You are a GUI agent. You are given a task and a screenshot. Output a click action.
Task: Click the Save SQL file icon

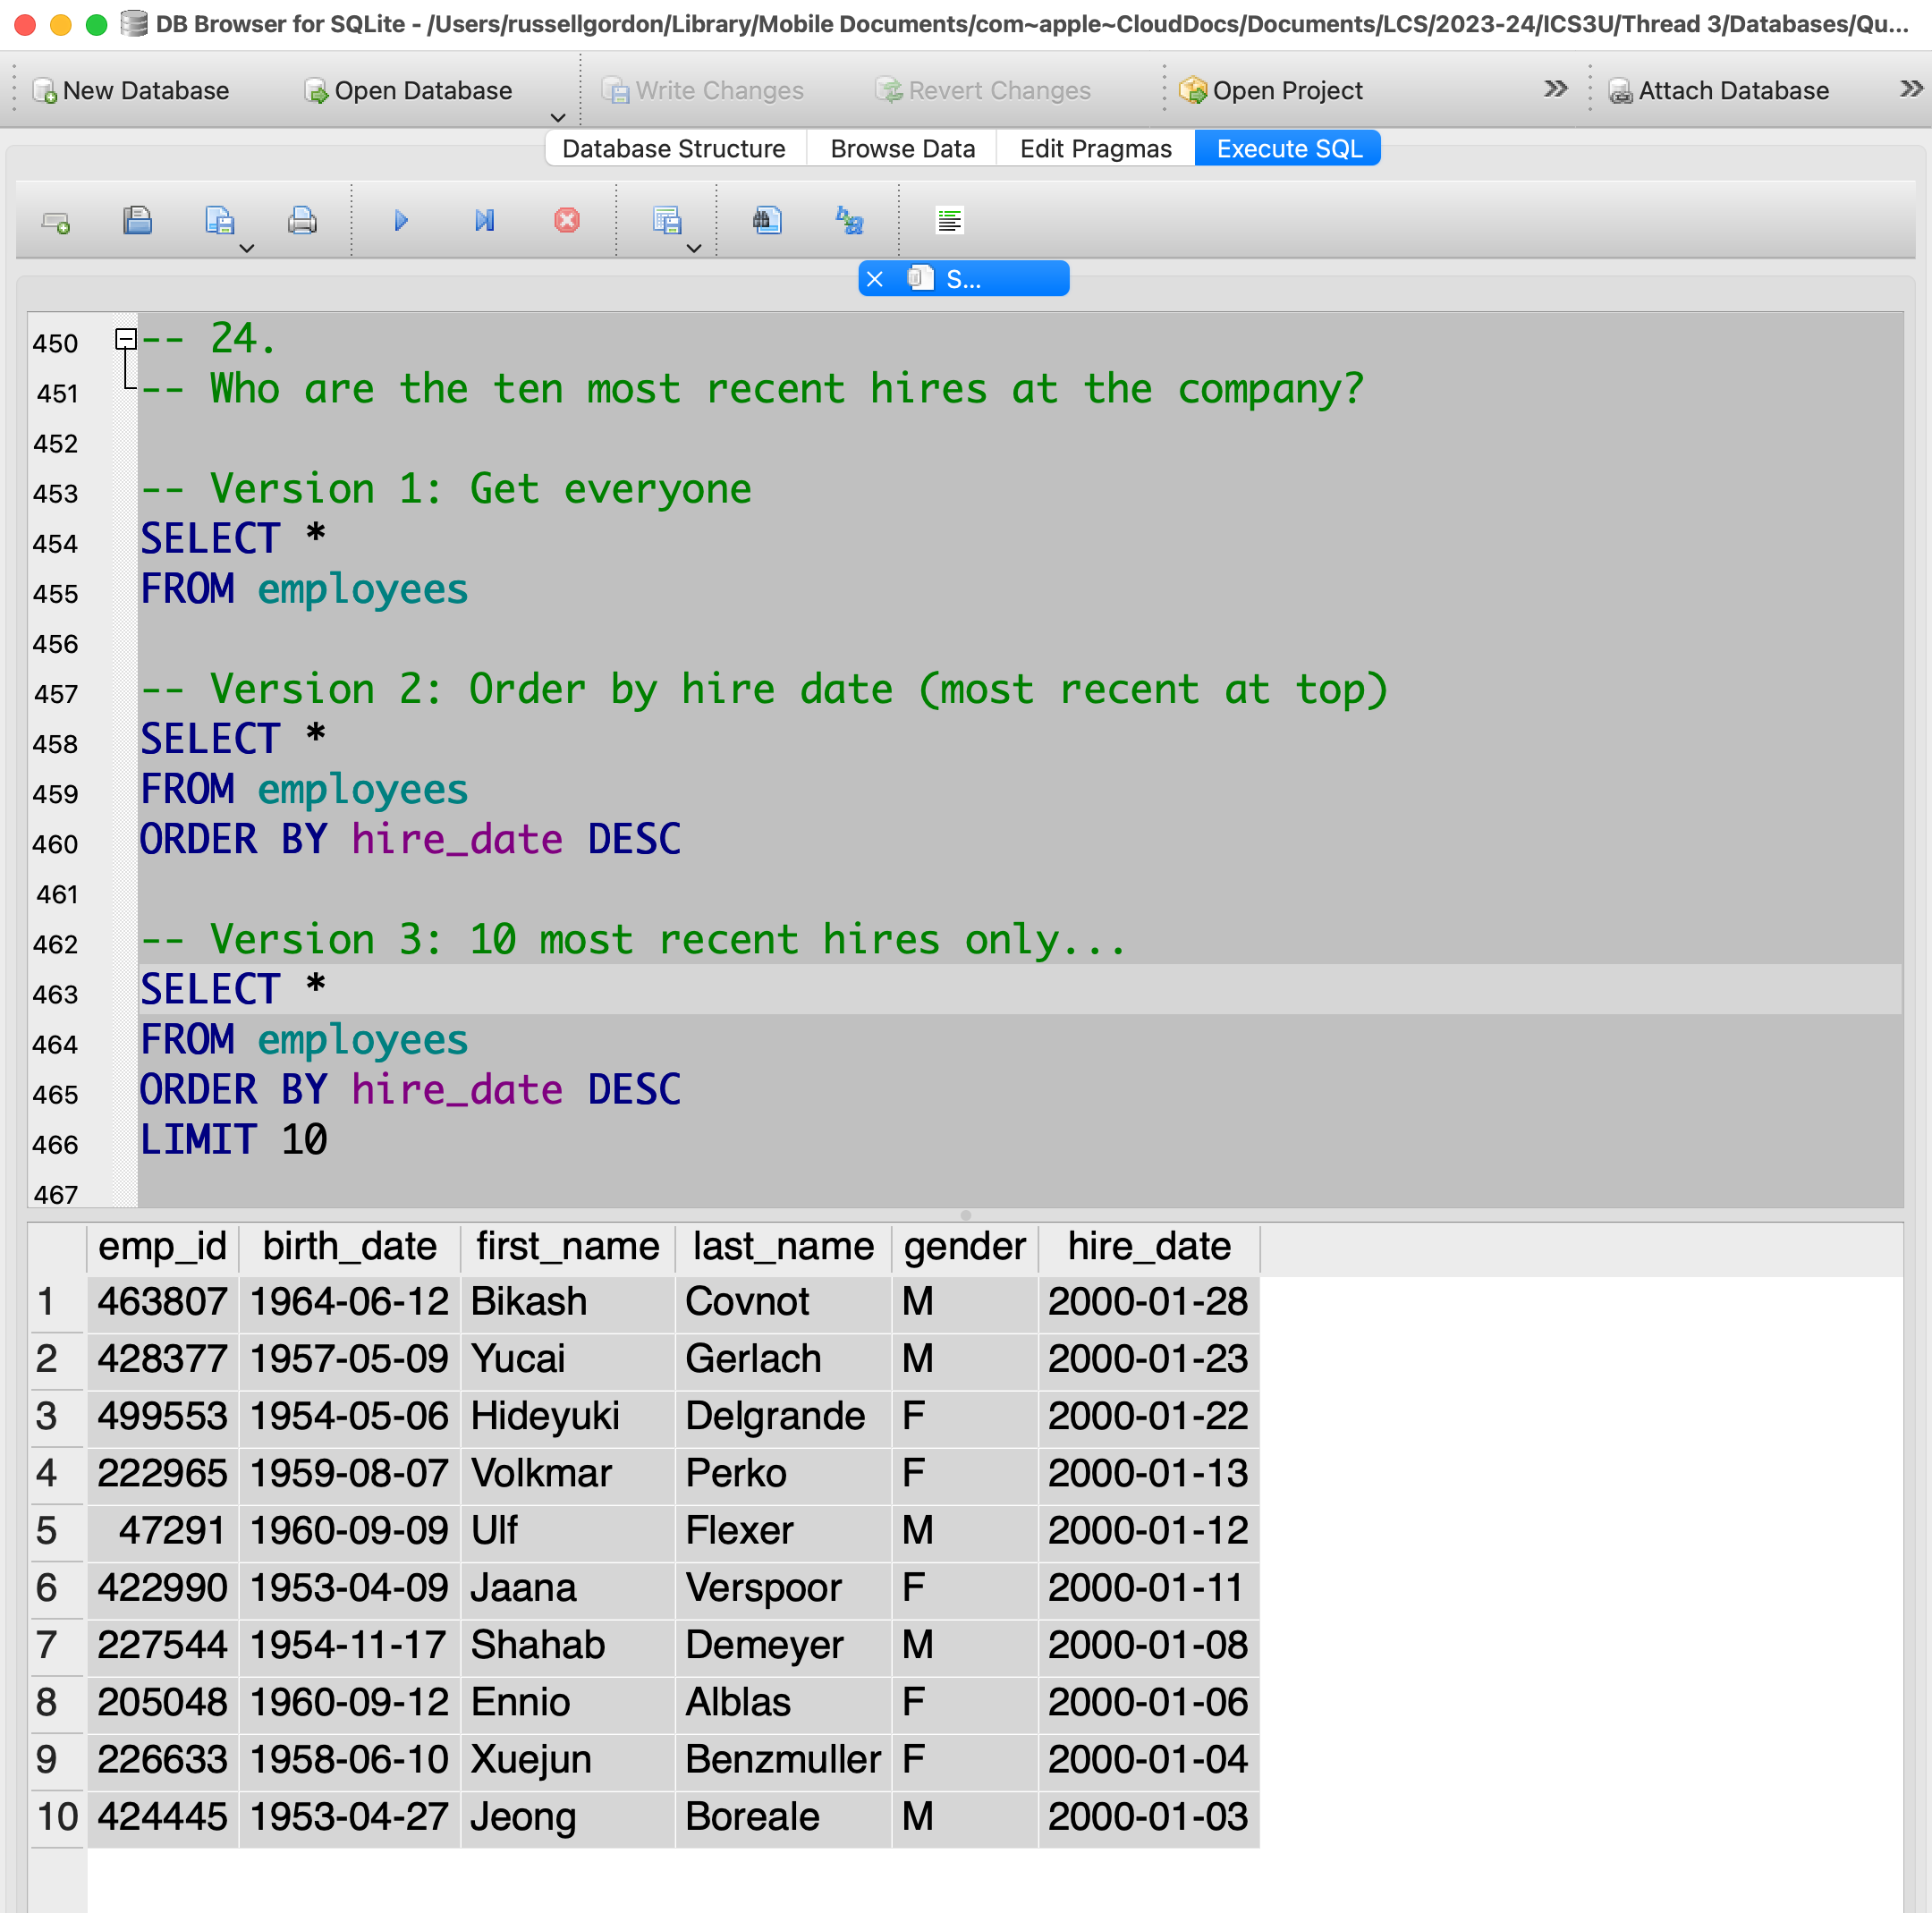coord(218,221)
